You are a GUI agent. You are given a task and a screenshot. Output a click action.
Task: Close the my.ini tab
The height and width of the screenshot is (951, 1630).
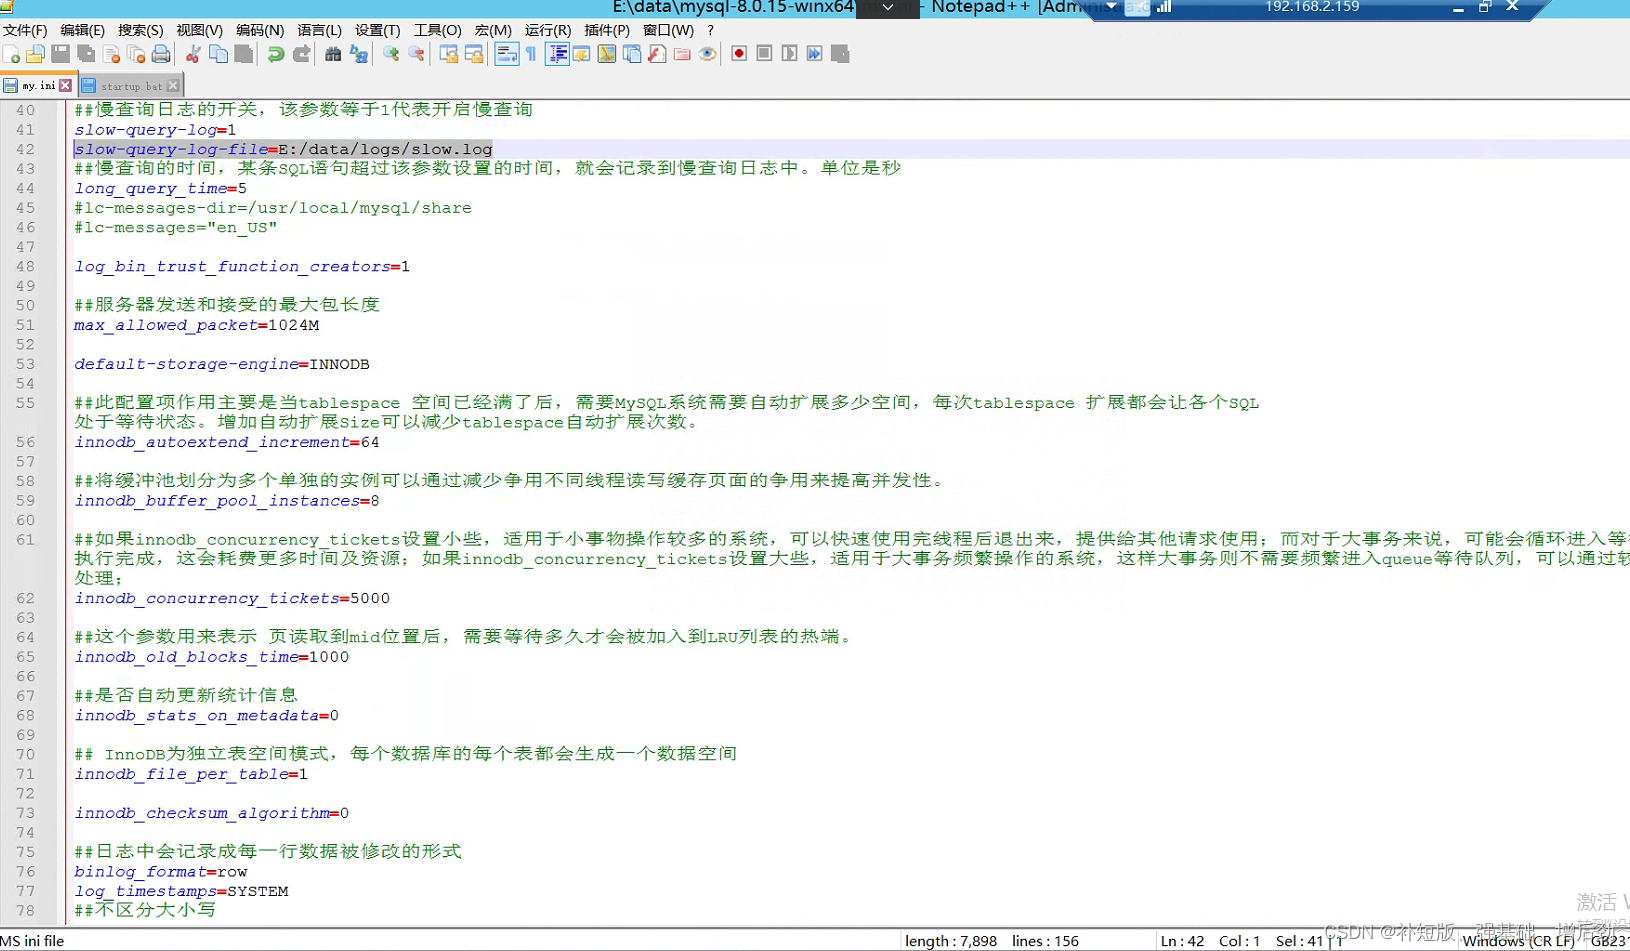click(x=66, y=86)
